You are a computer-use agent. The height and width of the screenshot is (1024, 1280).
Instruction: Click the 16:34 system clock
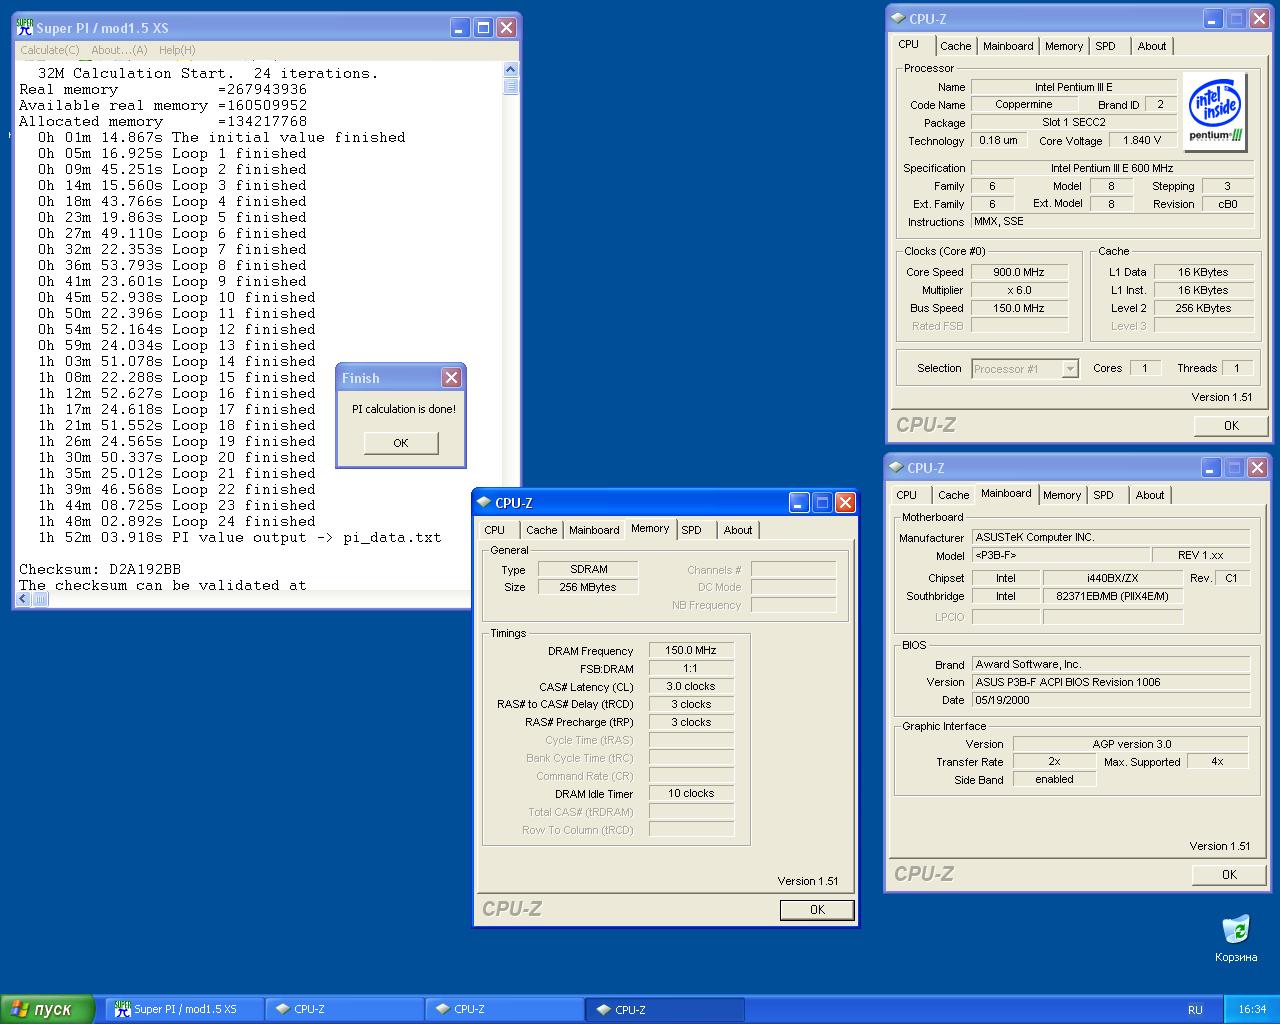pos(1252,1010)
